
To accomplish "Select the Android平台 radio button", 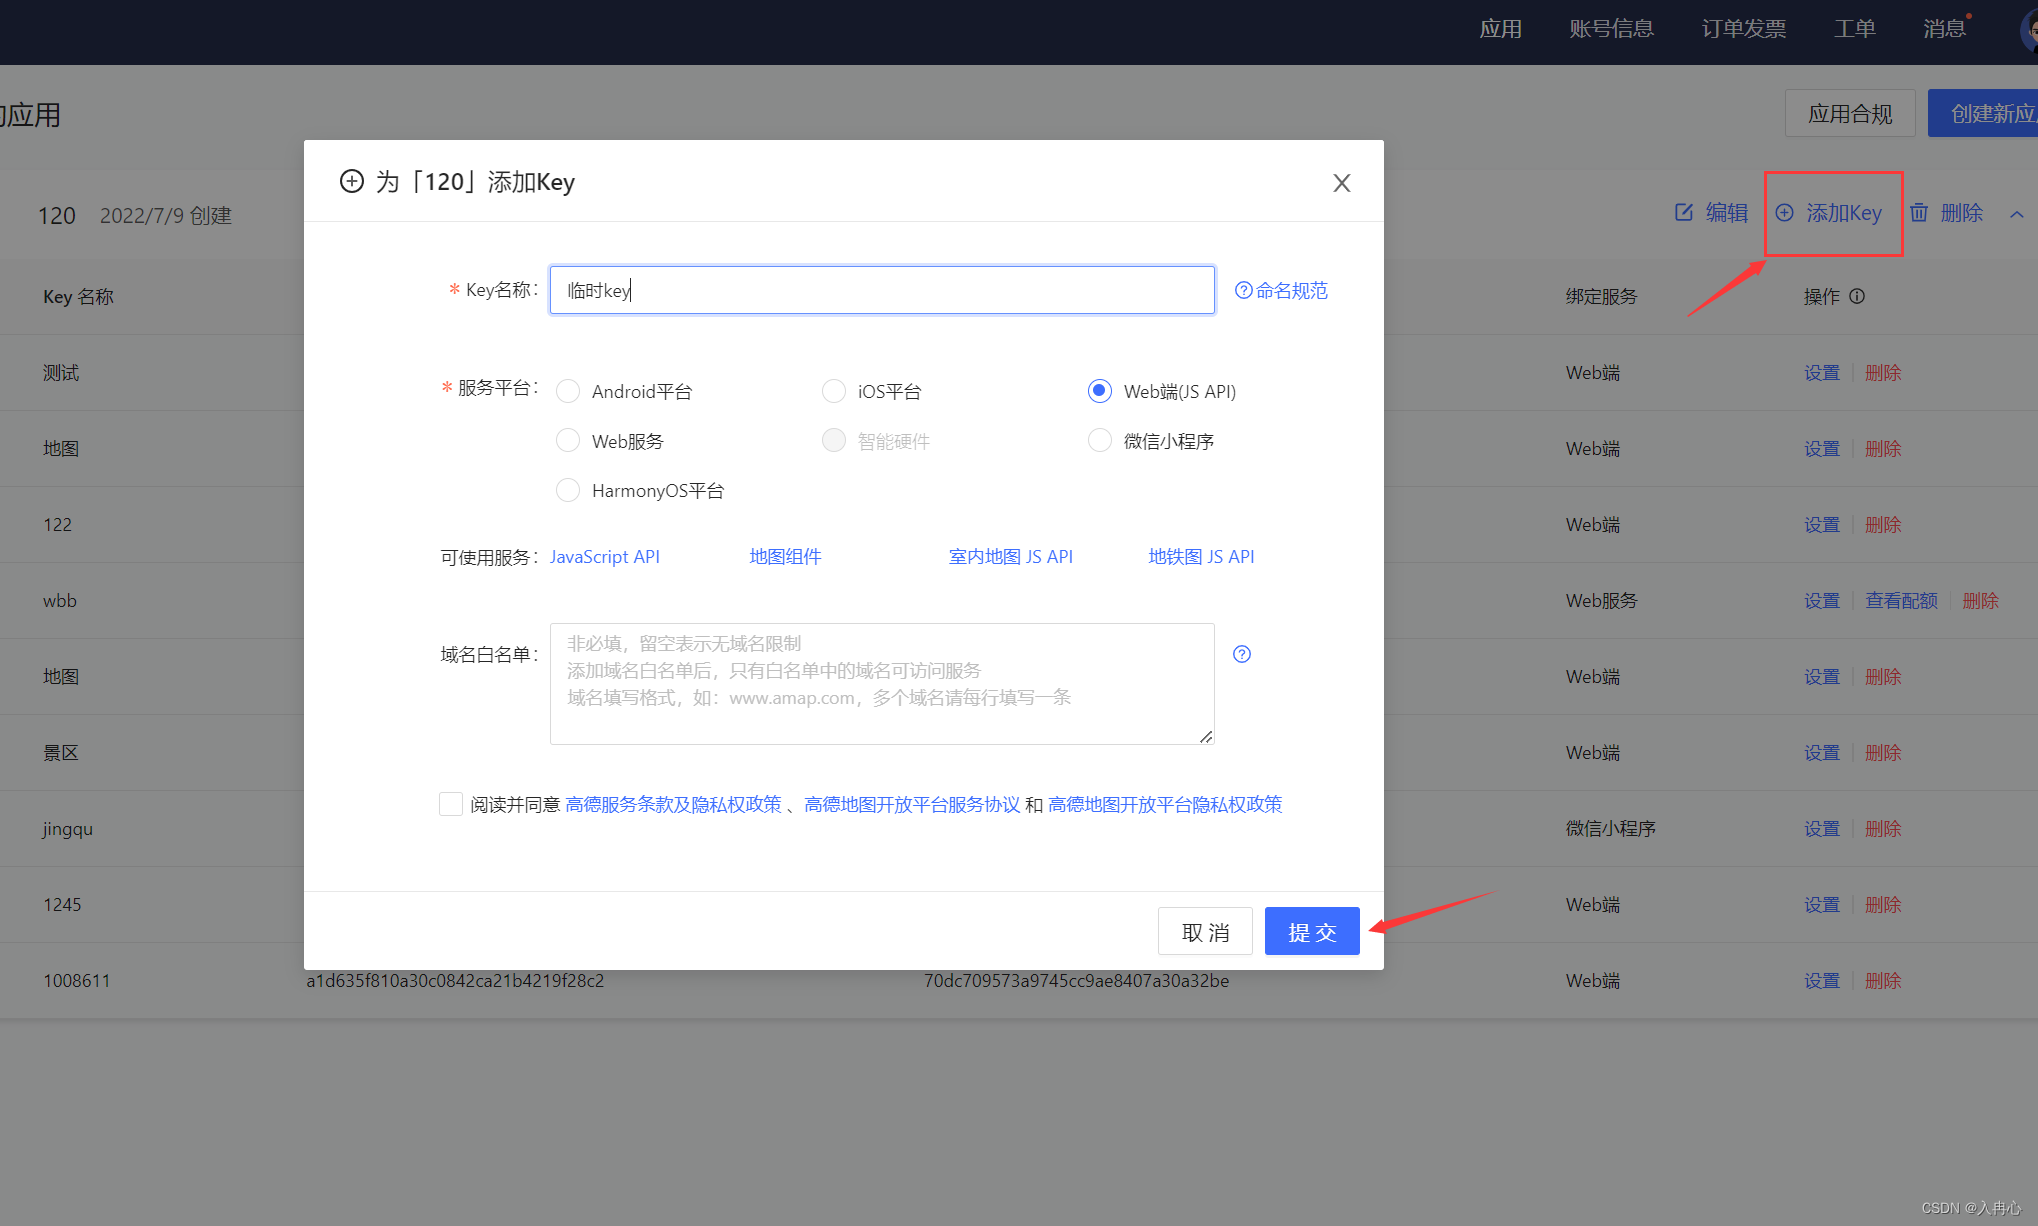I will [x=568, y=391].
